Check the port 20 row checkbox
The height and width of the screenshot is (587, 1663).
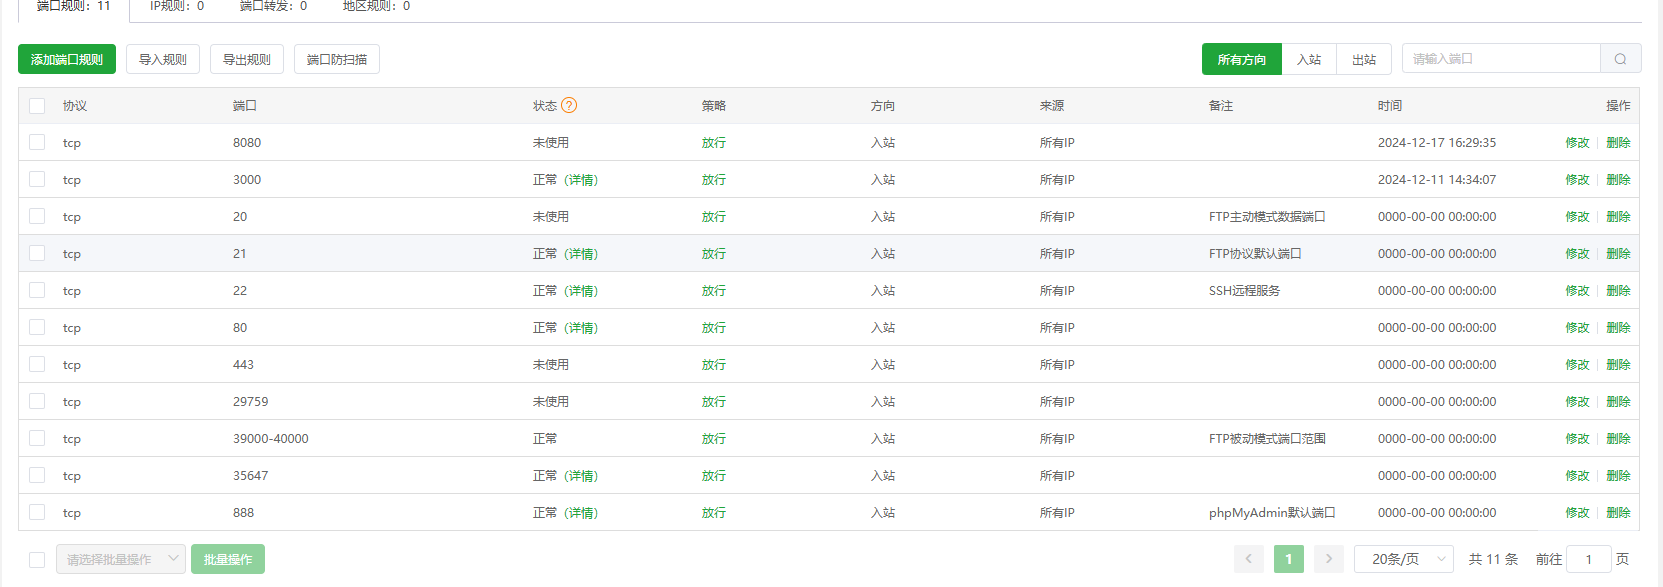click(37, 216)
